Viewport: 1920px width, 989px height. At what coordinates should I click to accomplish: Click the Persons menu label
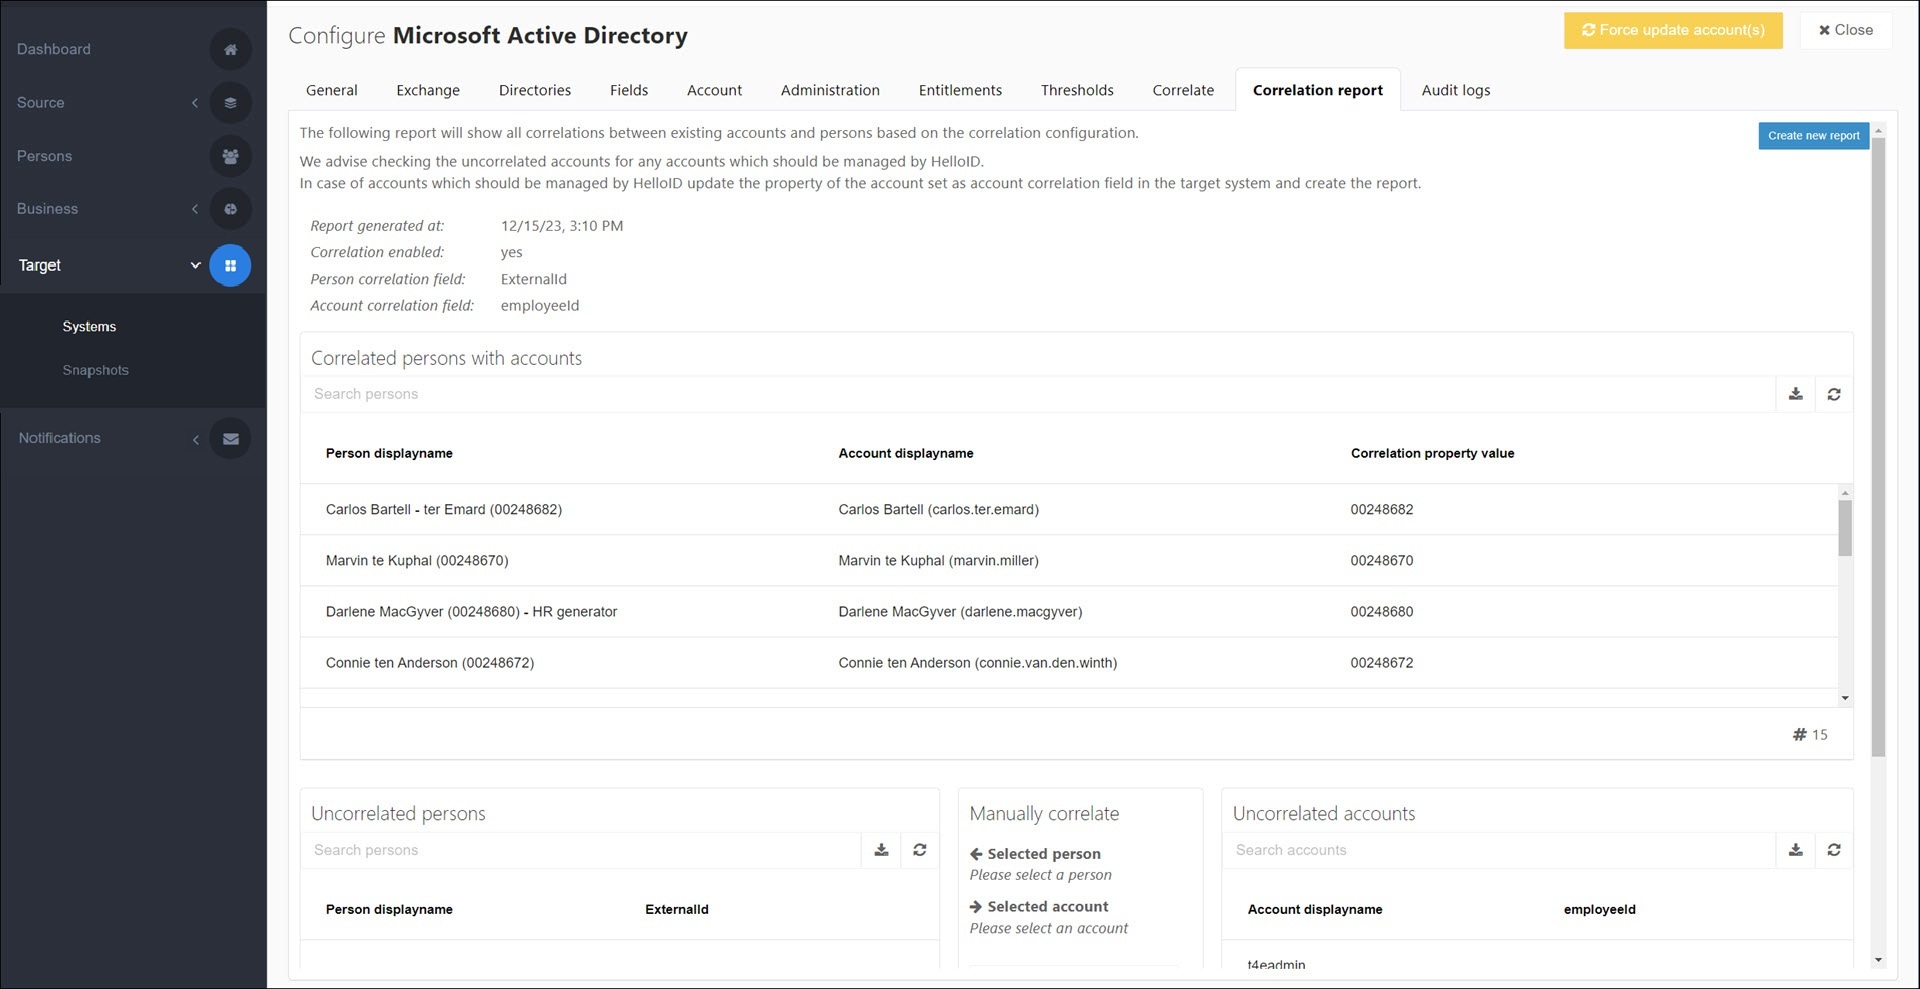point(44,156)
